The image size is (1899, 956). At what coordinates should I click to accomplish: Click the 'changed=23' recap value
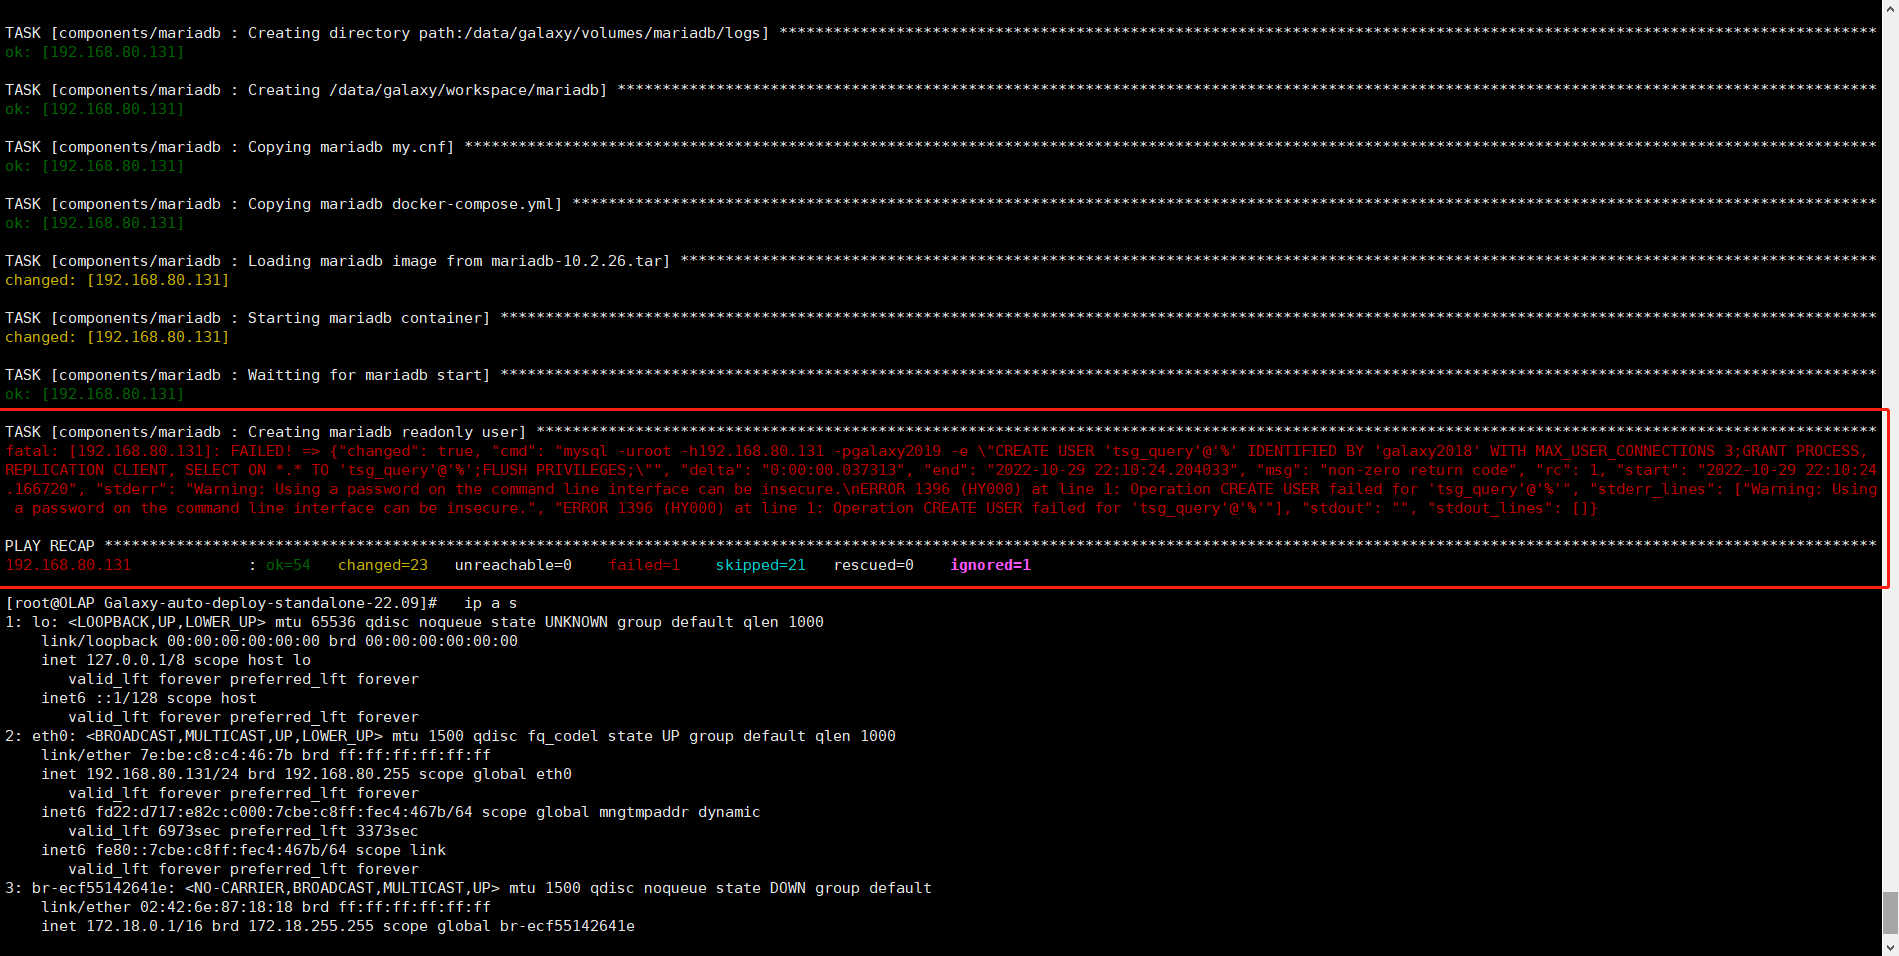[x=382, y=565]
